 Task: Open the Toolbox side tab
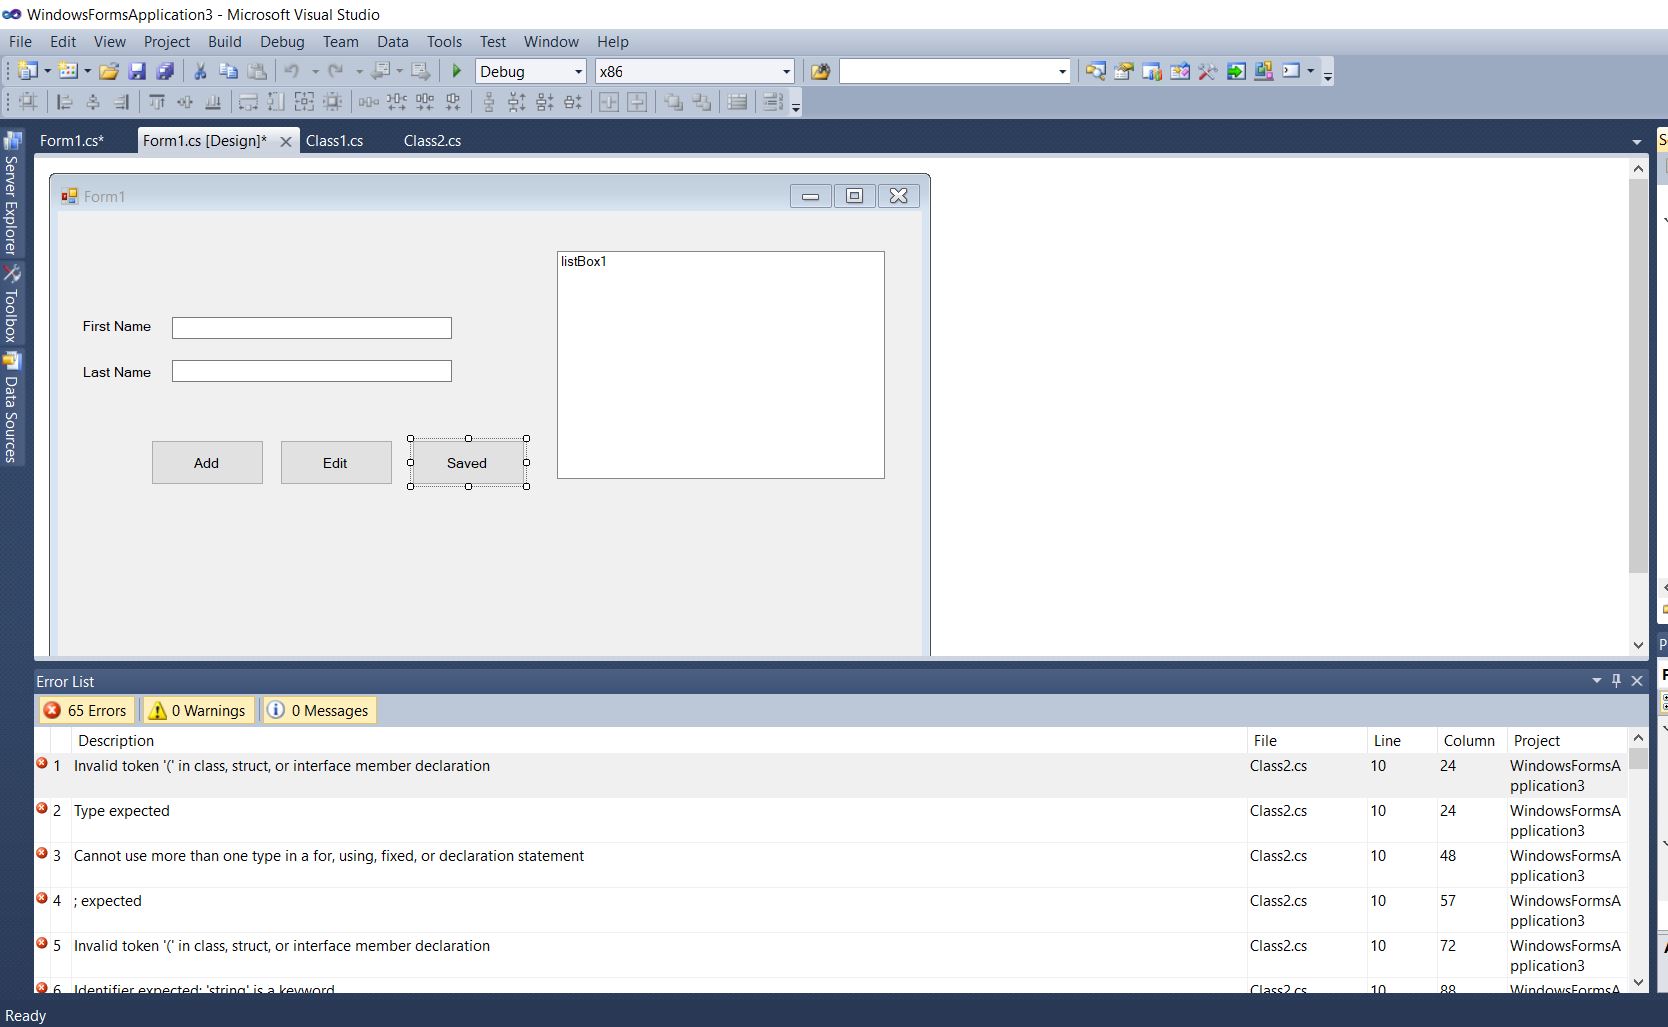(12, 304)
